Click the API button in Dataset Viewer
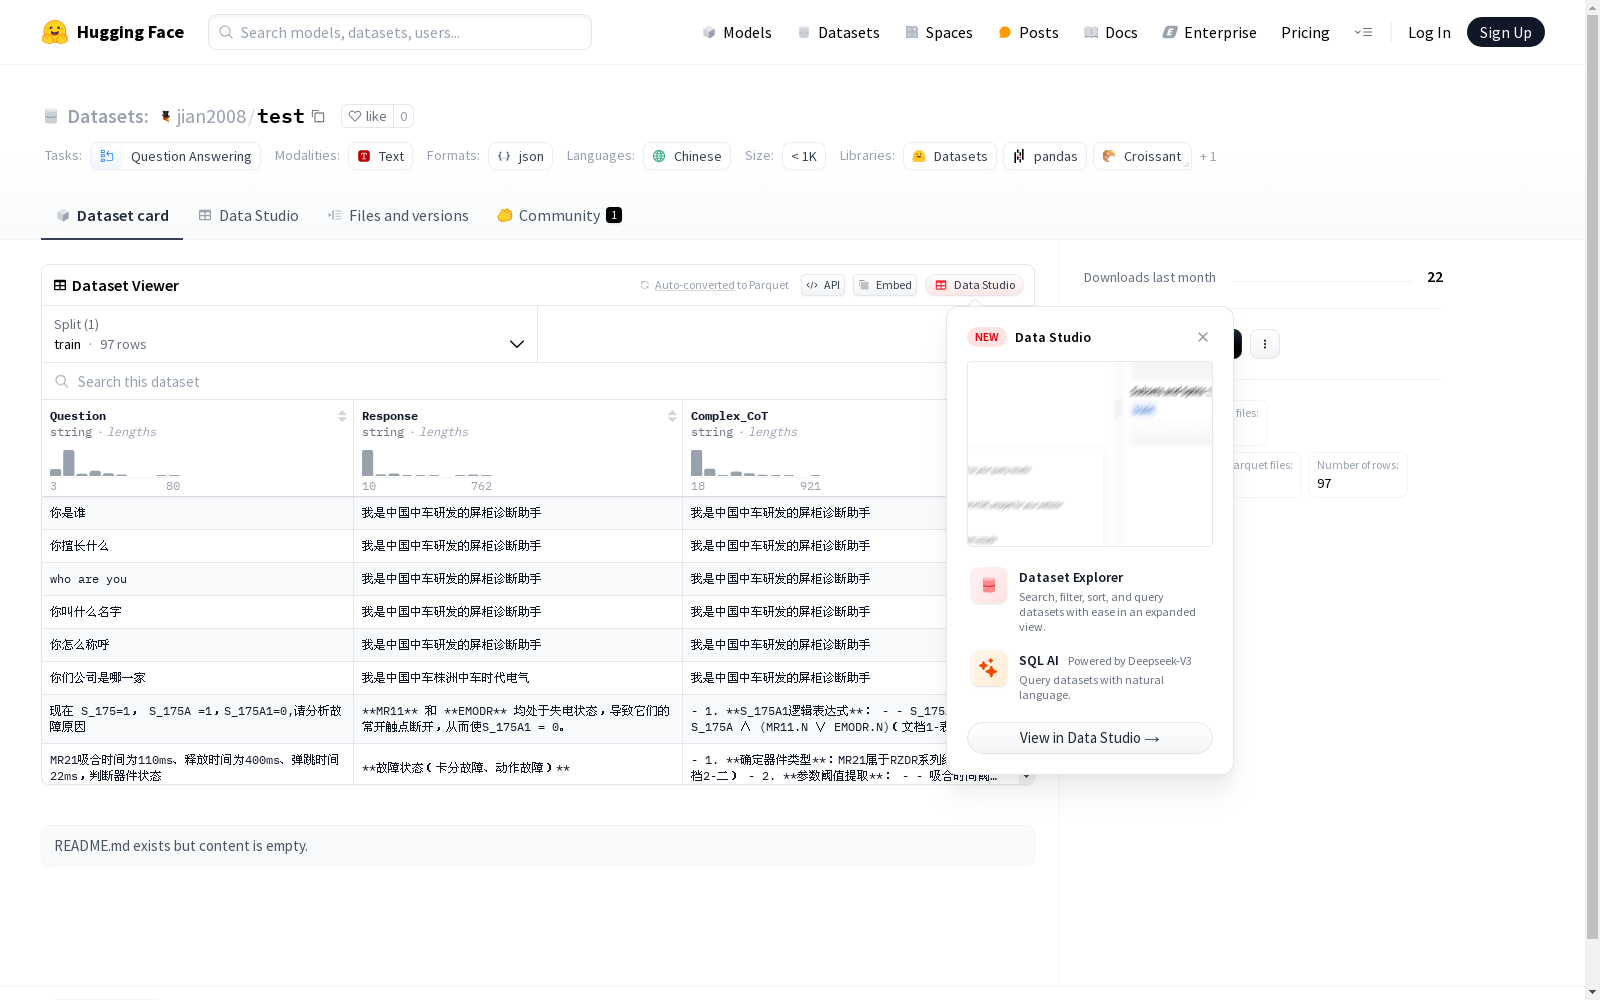Screen dimensions: 1600x1000 pyautogui.click(x=823, y=285)
